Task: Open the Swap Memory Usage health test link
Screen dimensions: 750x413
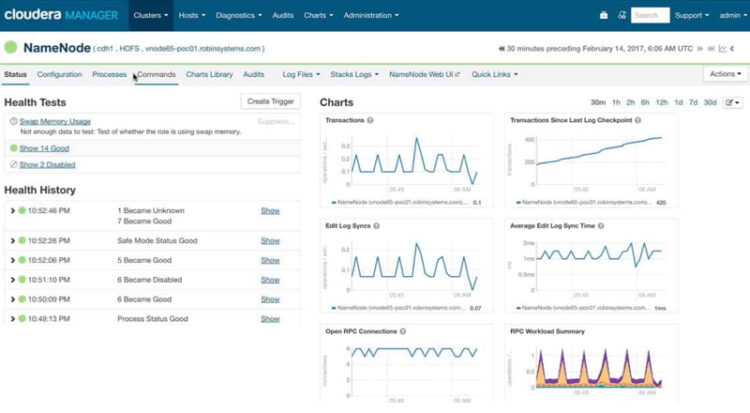Action: (55, 122)
